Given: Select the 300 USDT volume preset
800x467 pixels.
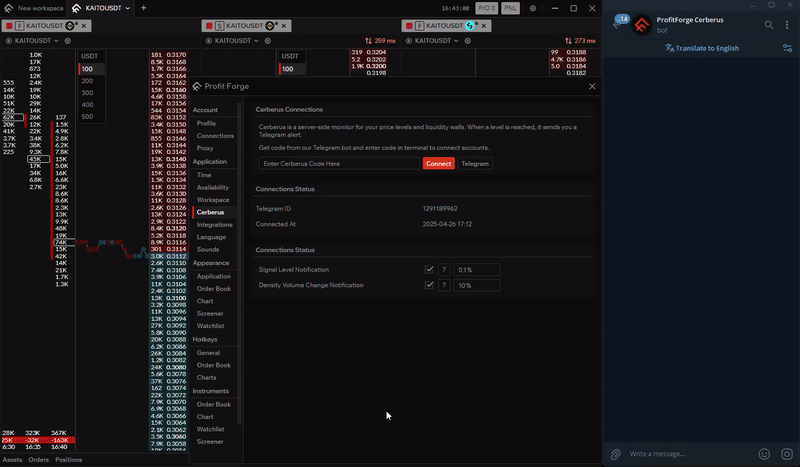Looking at the screenshot, I should (87, 93).
